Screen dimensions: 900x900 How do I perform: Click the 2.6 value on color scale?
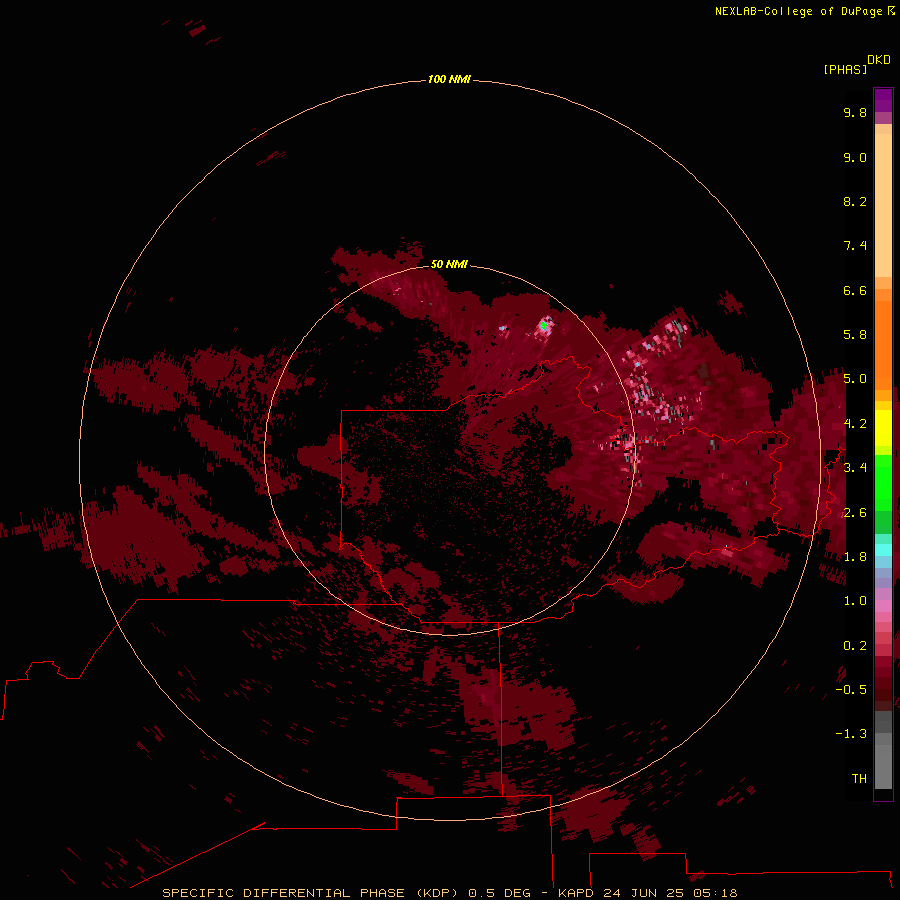click(x=855, y=513)
